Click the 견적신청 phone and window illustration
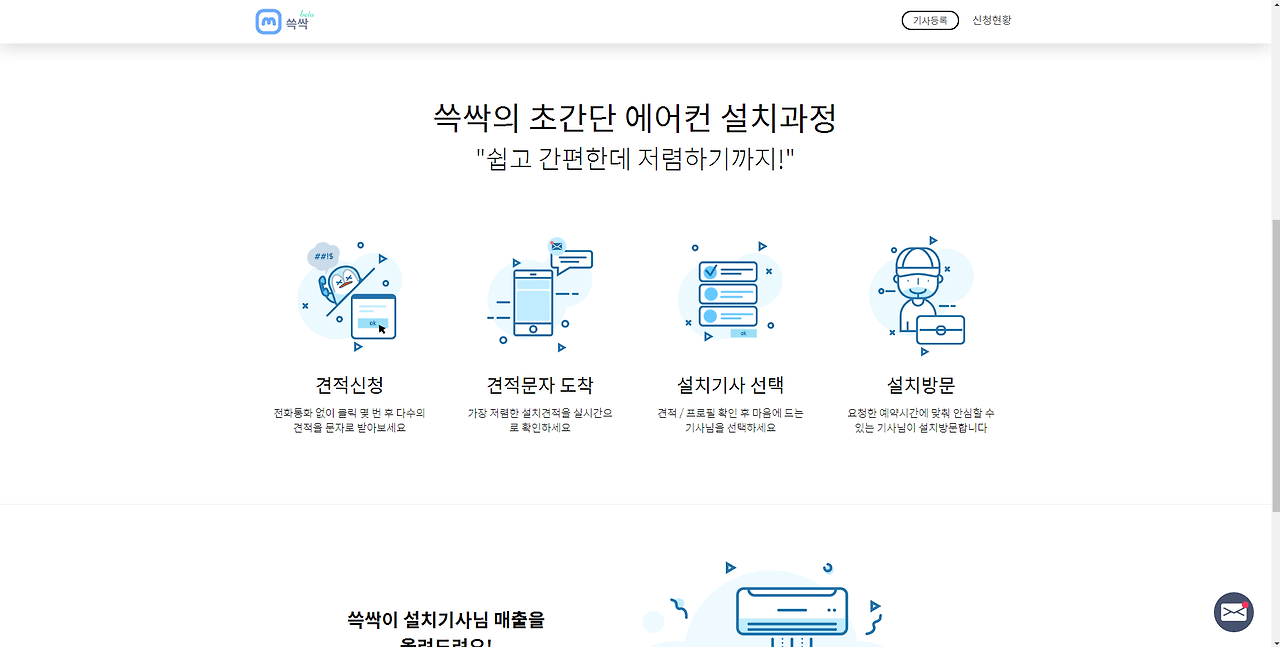The image size is (1280, 647). click(x=350, y=296)
